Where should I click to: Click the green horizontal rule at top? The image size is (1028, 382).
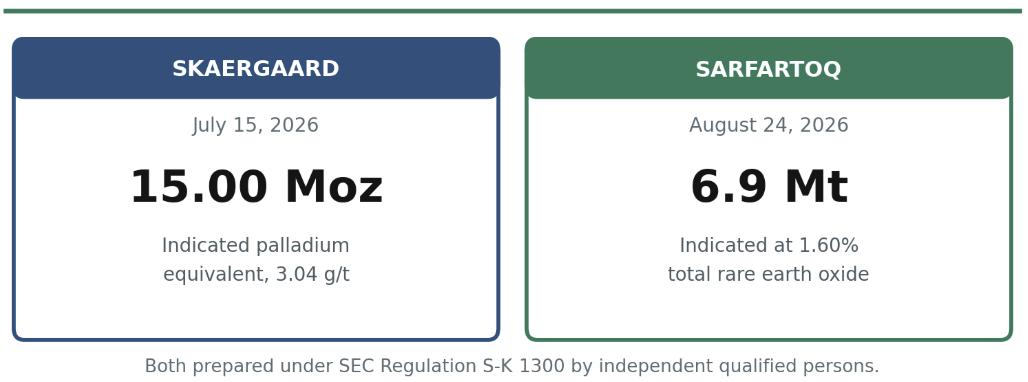[513, 11]
